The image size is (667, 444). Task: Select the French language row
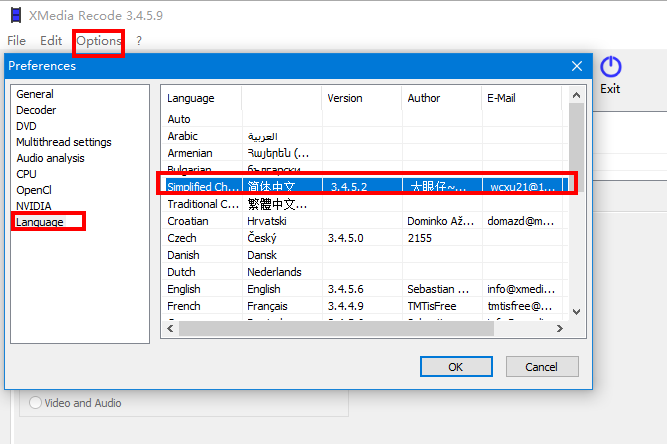coord(365,306)
